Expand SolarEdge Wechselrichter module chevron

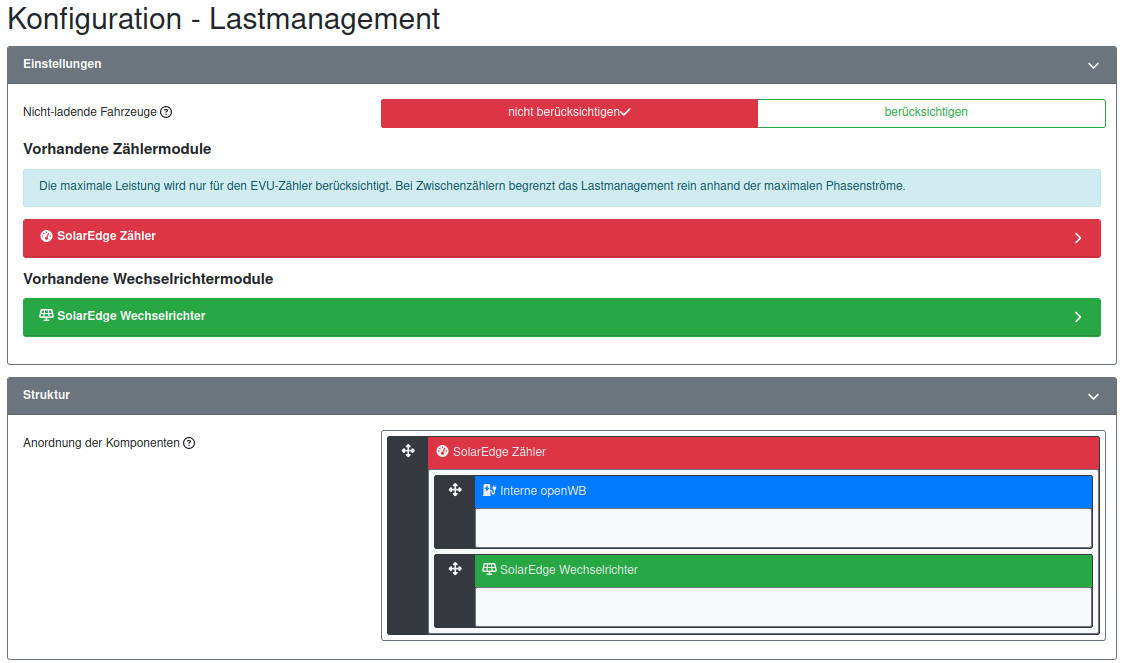point(1078,317)
